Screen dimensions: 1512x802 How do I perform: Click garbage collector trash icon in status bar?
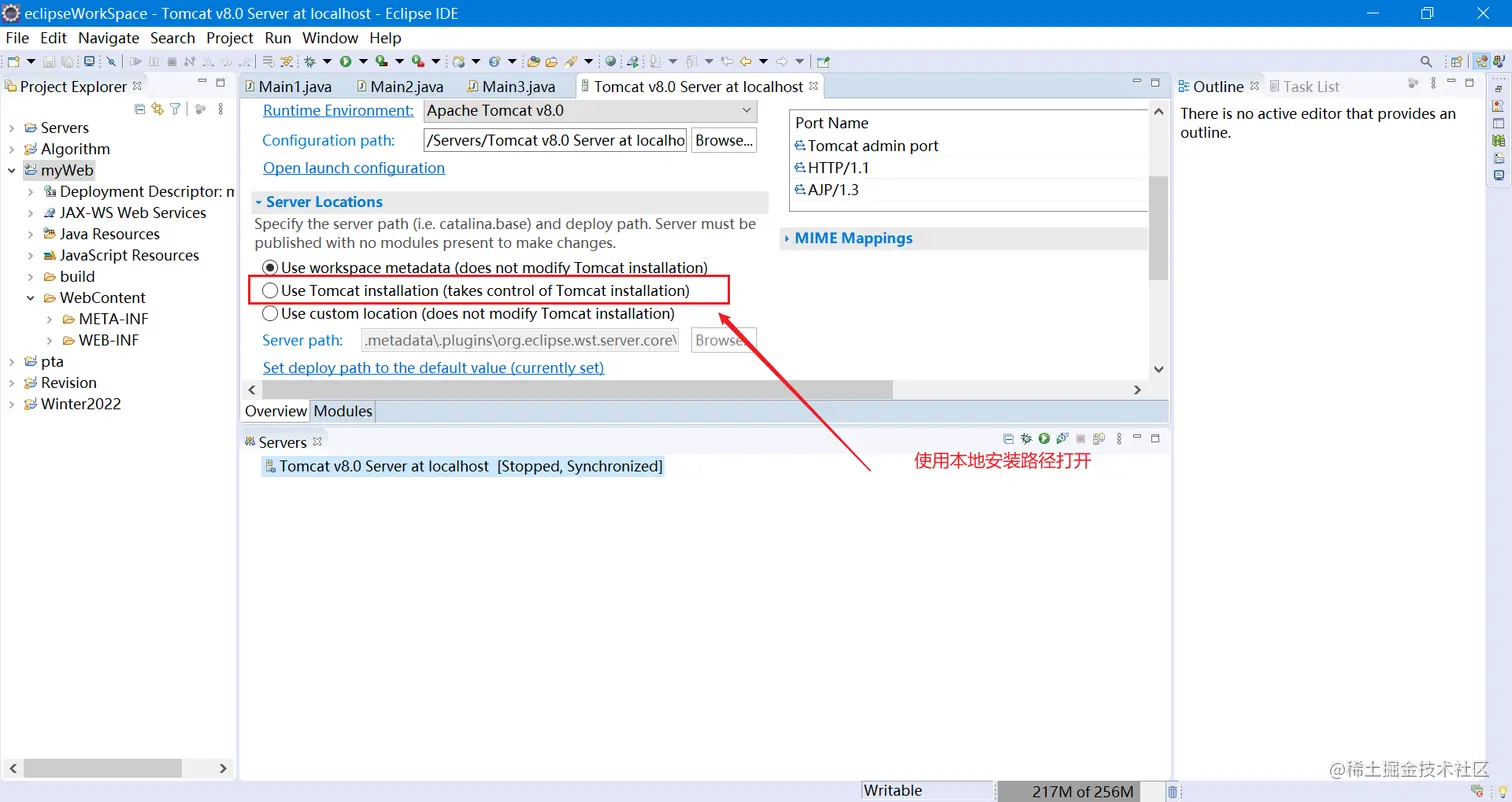coord(1173,791)
